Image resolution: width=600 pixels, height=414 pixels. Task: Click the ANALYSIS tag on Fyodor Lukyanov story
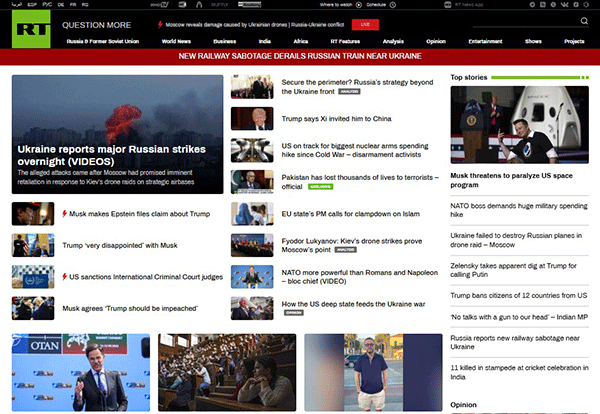pos(346,250)
